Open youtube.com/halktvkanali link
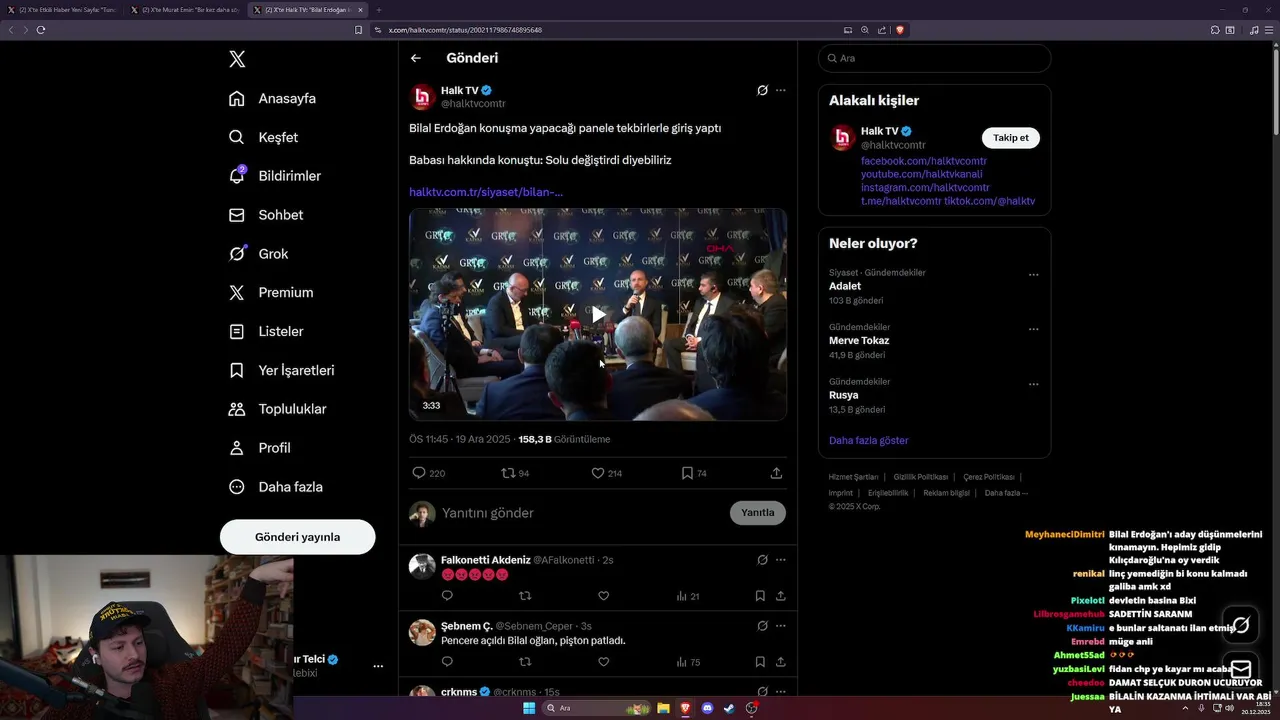Viewport: 1280px width, 720px height. pos(921,174)
